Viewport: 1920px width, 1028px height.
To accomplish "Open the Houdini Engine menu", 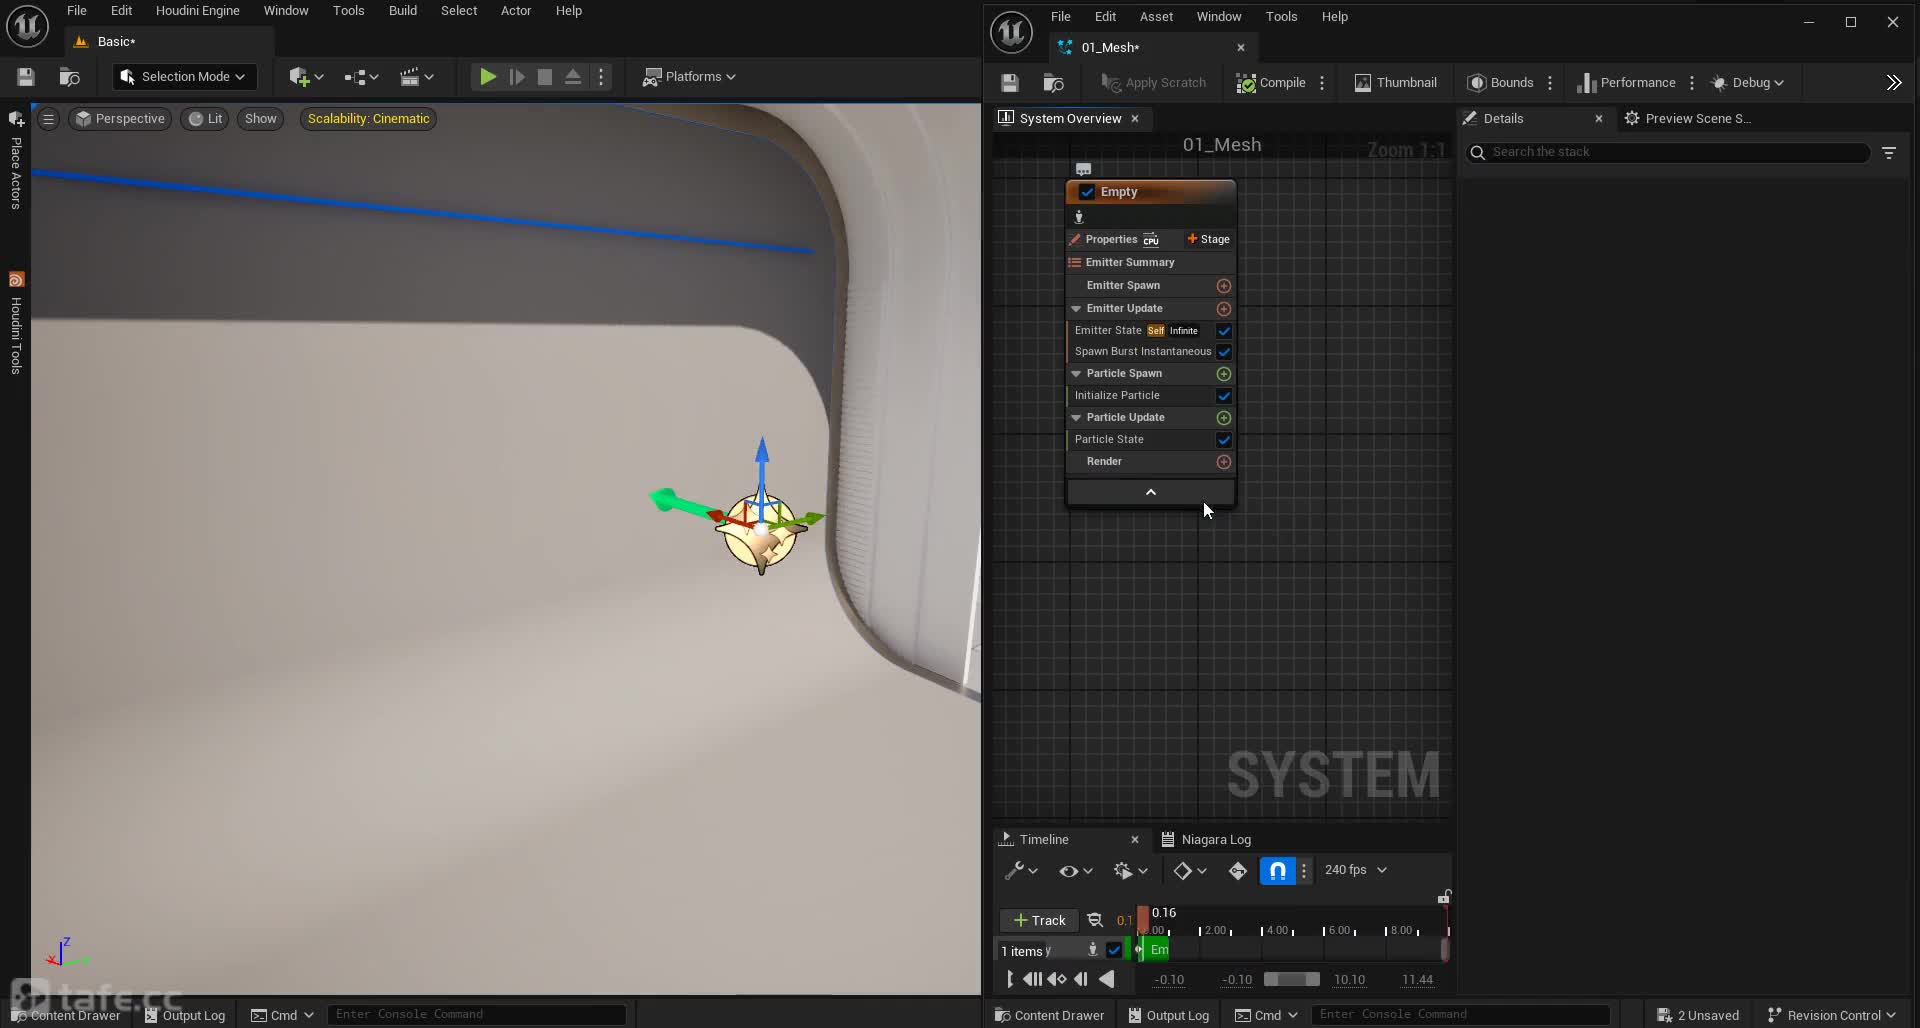I will [x=197, y=11].
